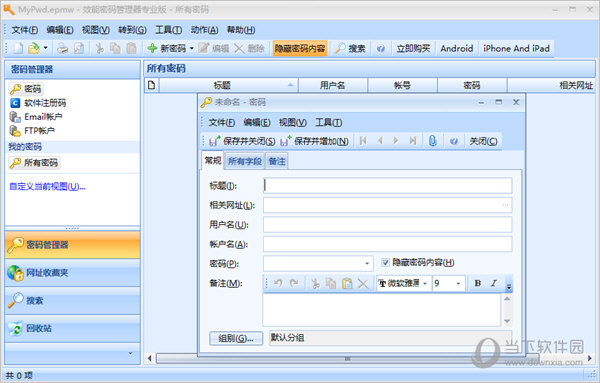Open the 回收站 navigation pane

click(72, 328)
